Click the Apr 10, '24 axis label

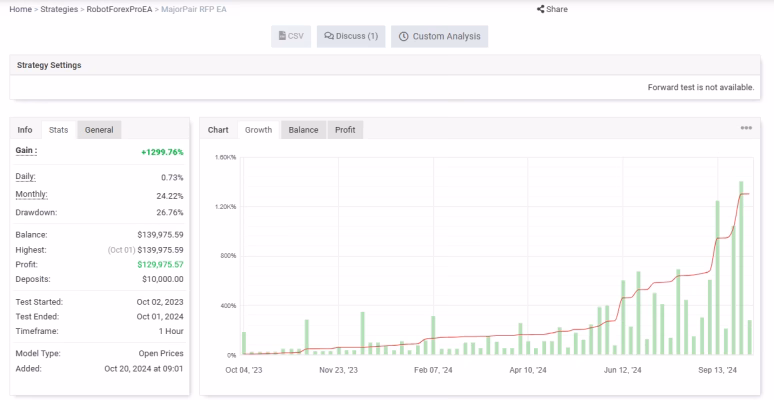click(528, 370)
